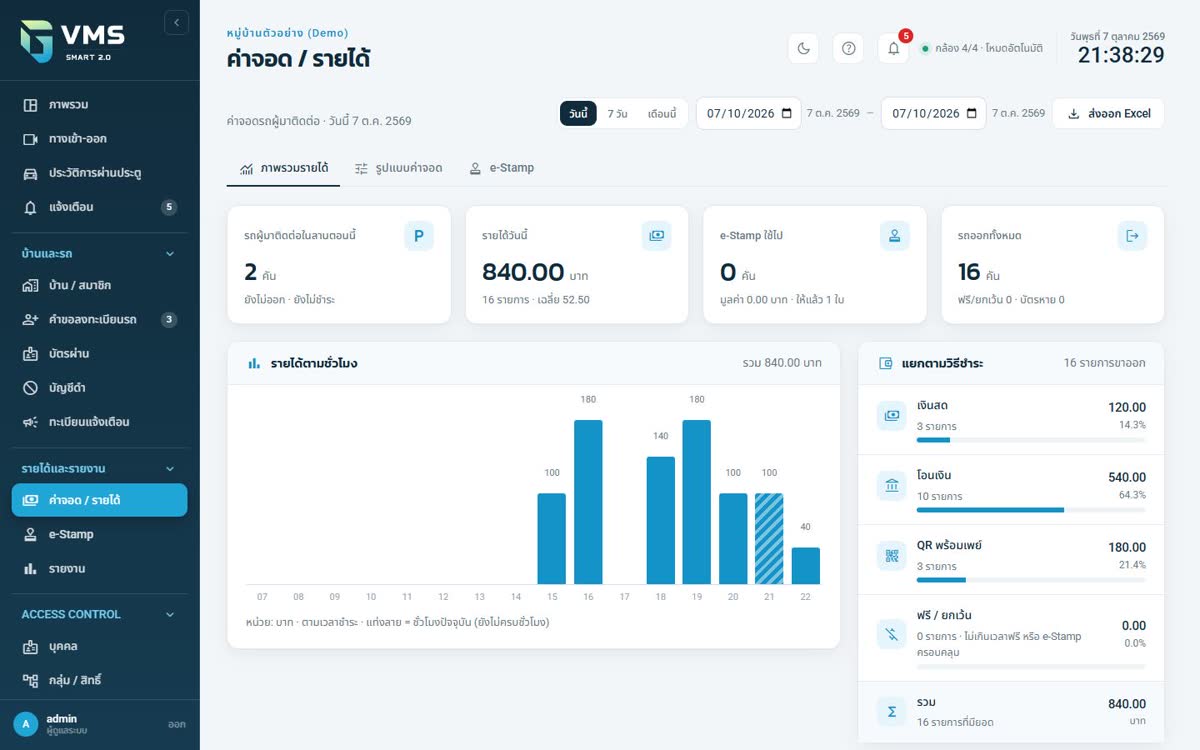Click the hierarchy icon for กลุ่ม / สิทธิ์

[x=30, y=681]
